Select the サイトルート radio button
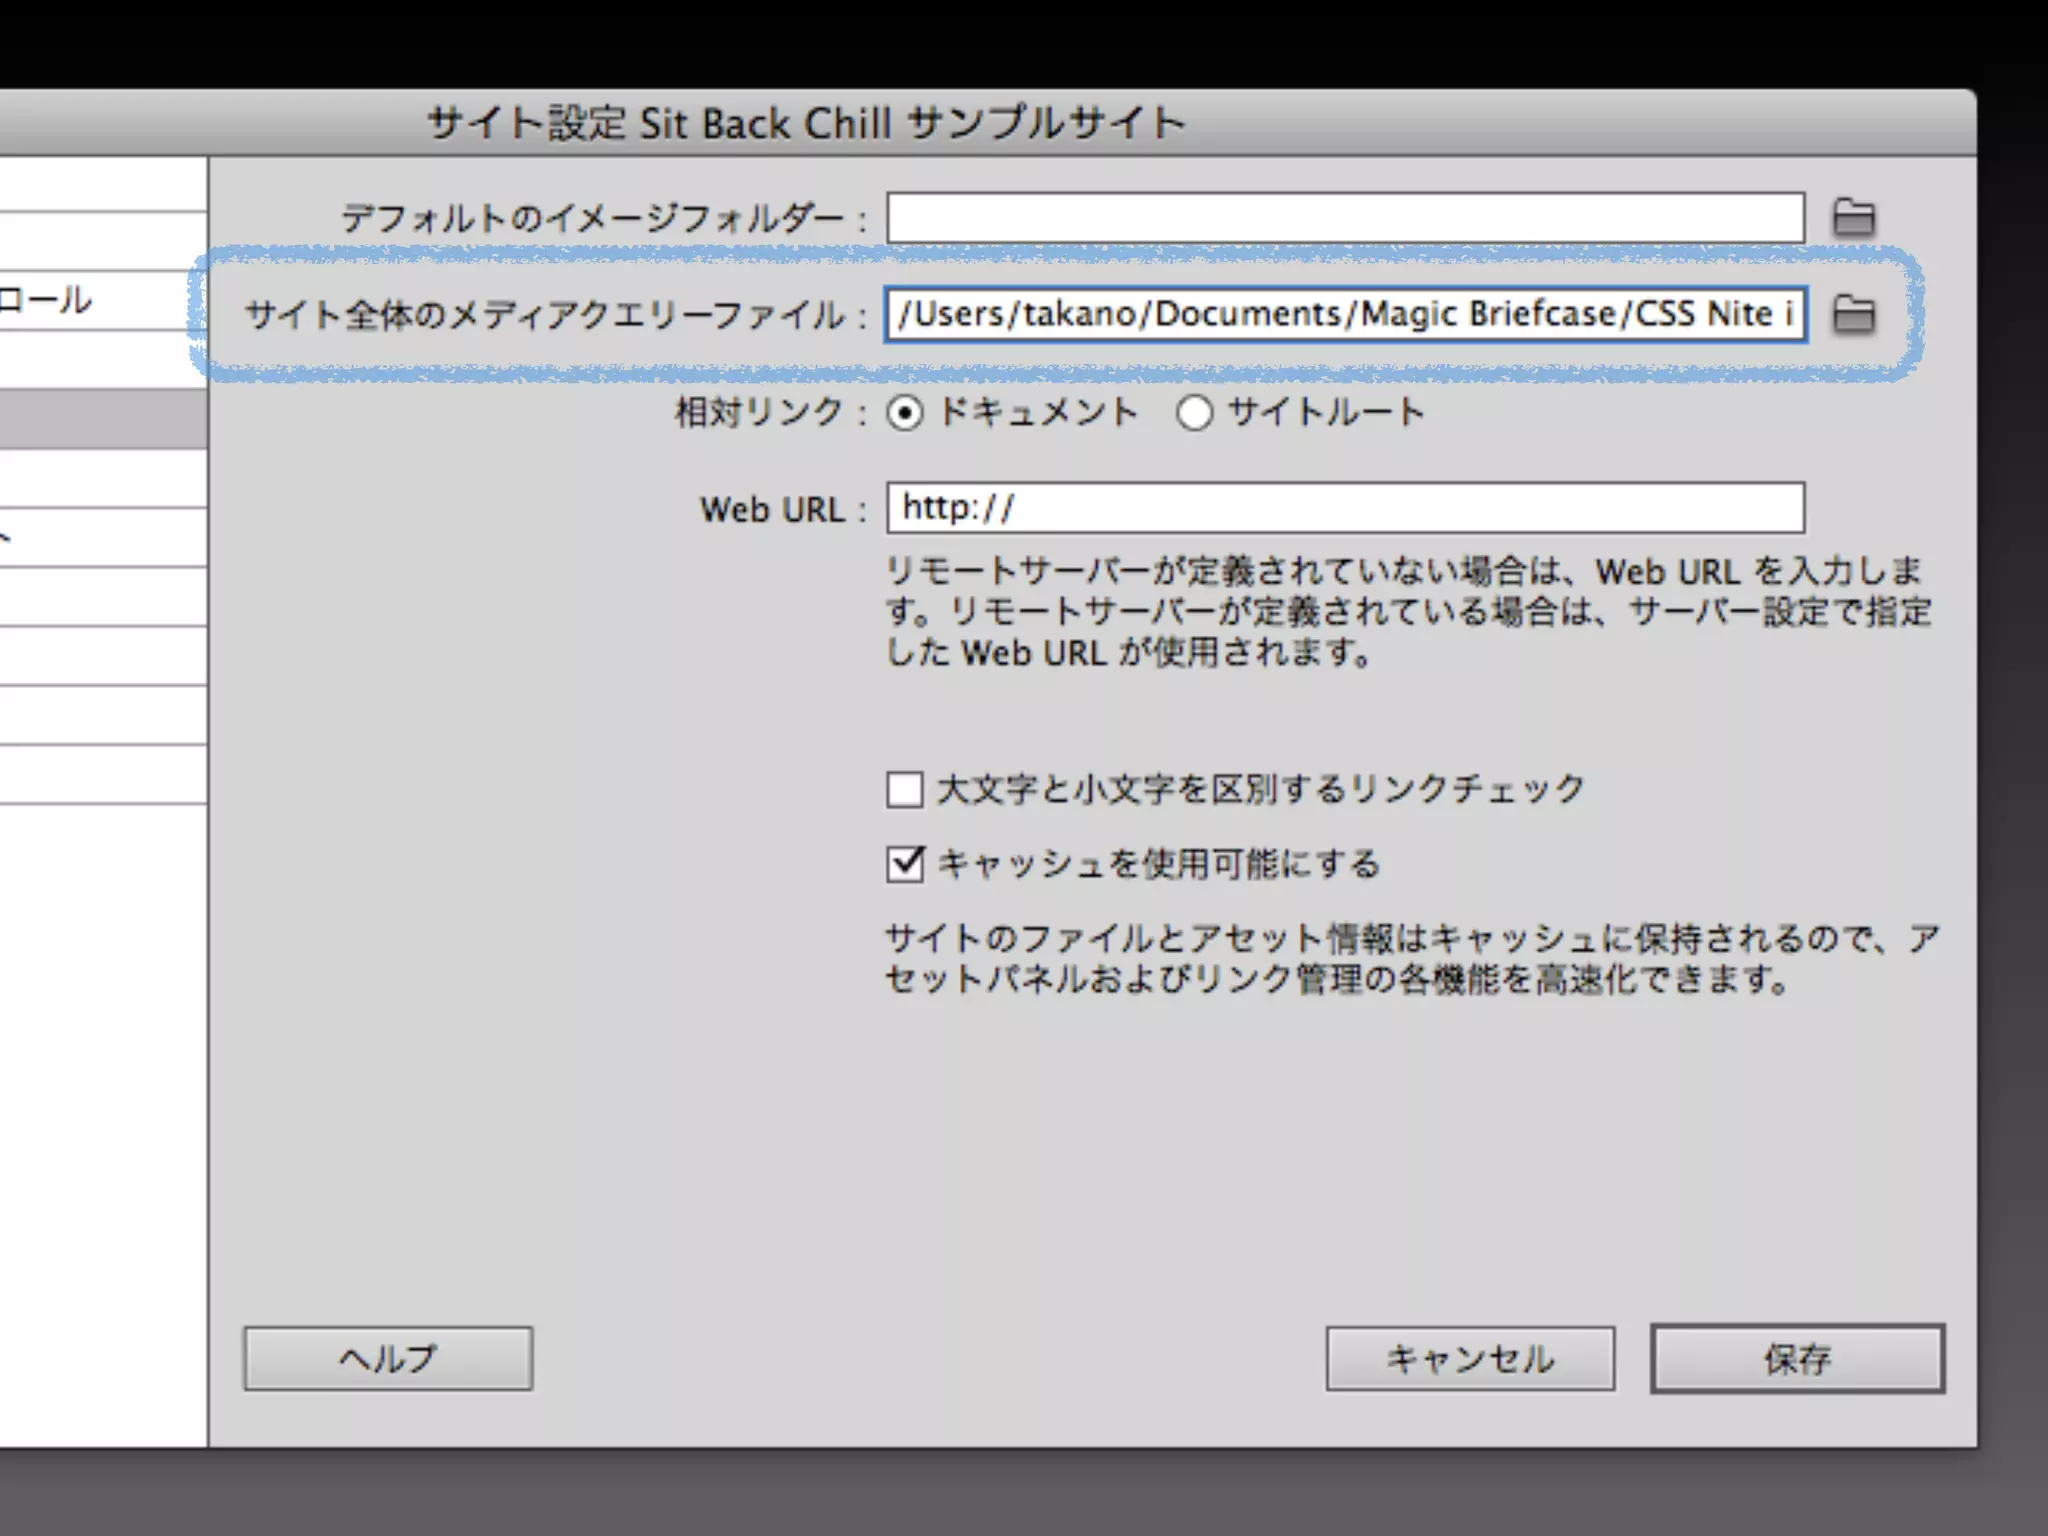Screen dimensions: 2048x1536 tap(1194, 413)
